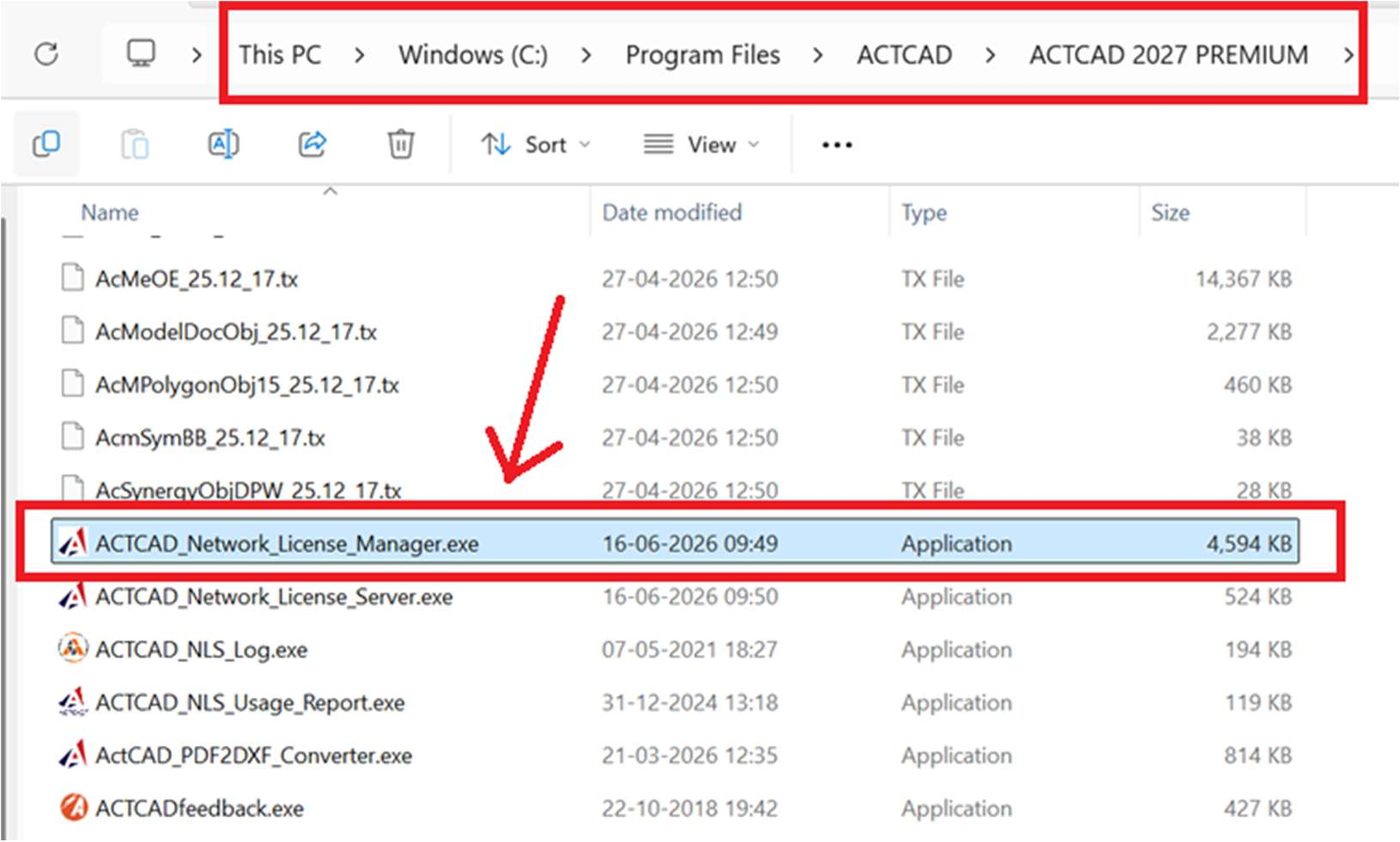Expand chevron after This PC in breadcrumb
This screenshot has height=842, width=1400.
pos(360,55)
